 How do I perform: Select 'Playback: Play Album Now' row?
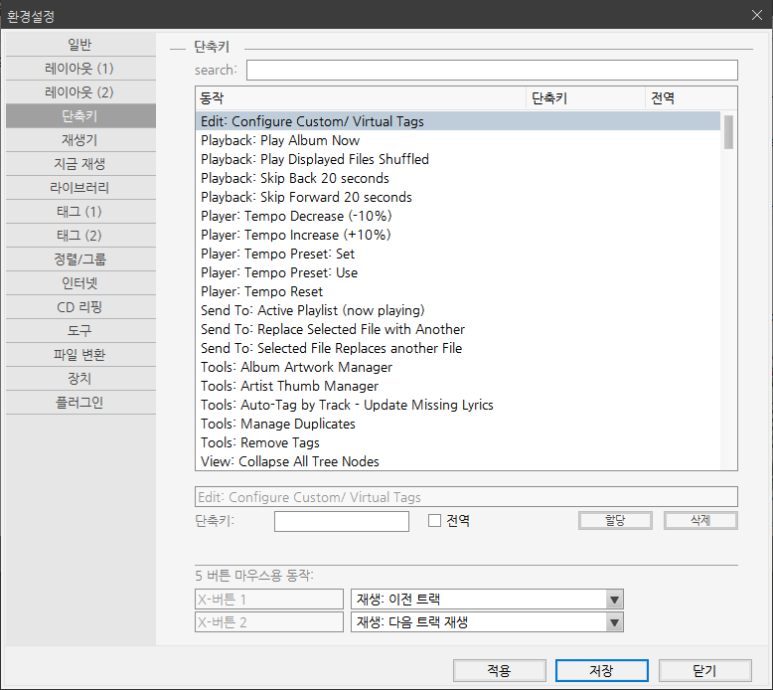tap(458, 140)
